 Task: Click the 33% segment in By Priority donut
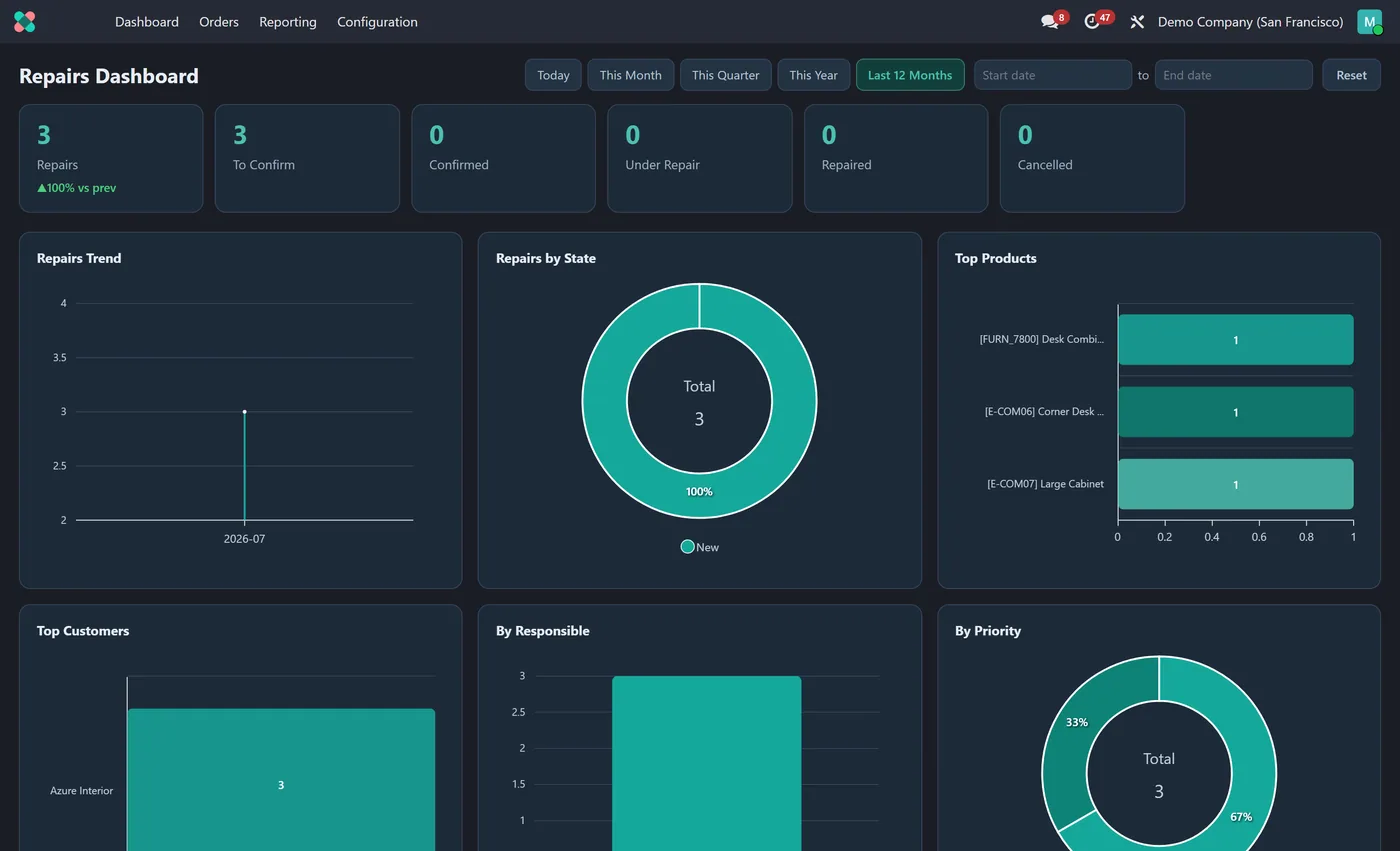point(1077,723)
